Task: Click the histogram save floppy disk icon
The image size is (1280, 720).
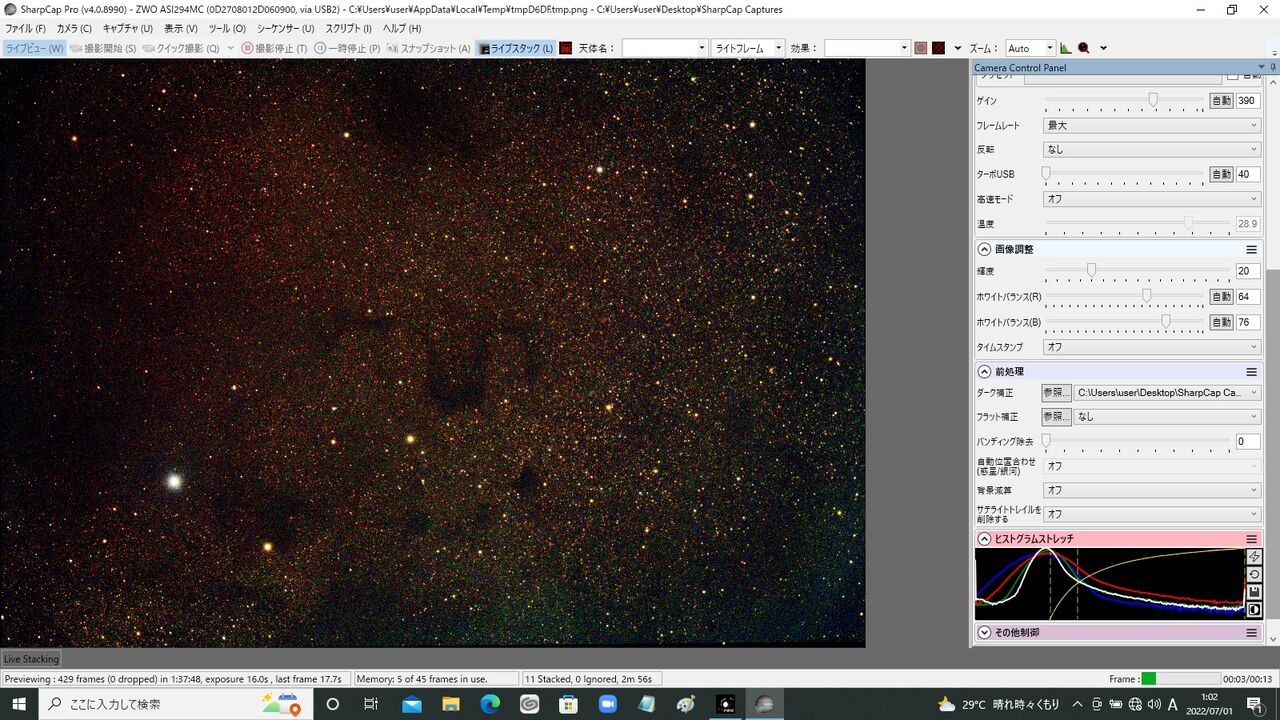Action: [1254, 592]
